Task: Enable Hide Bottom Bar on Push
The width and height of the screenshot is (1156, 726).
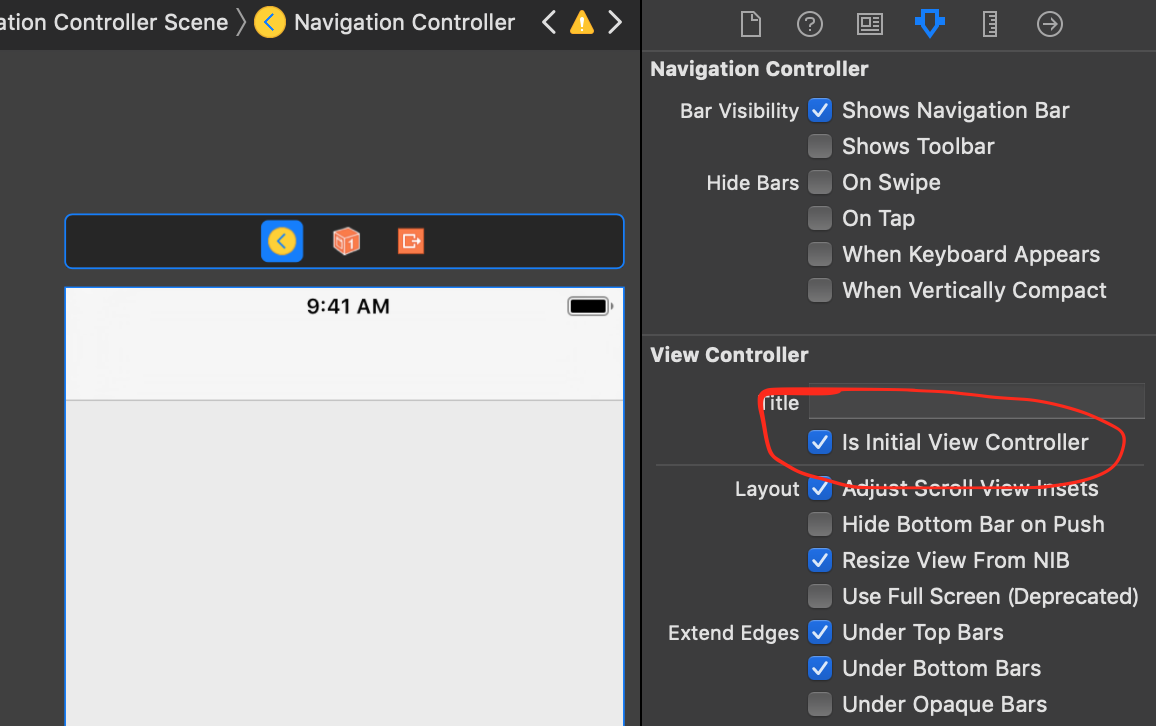Action: (820, 524)
